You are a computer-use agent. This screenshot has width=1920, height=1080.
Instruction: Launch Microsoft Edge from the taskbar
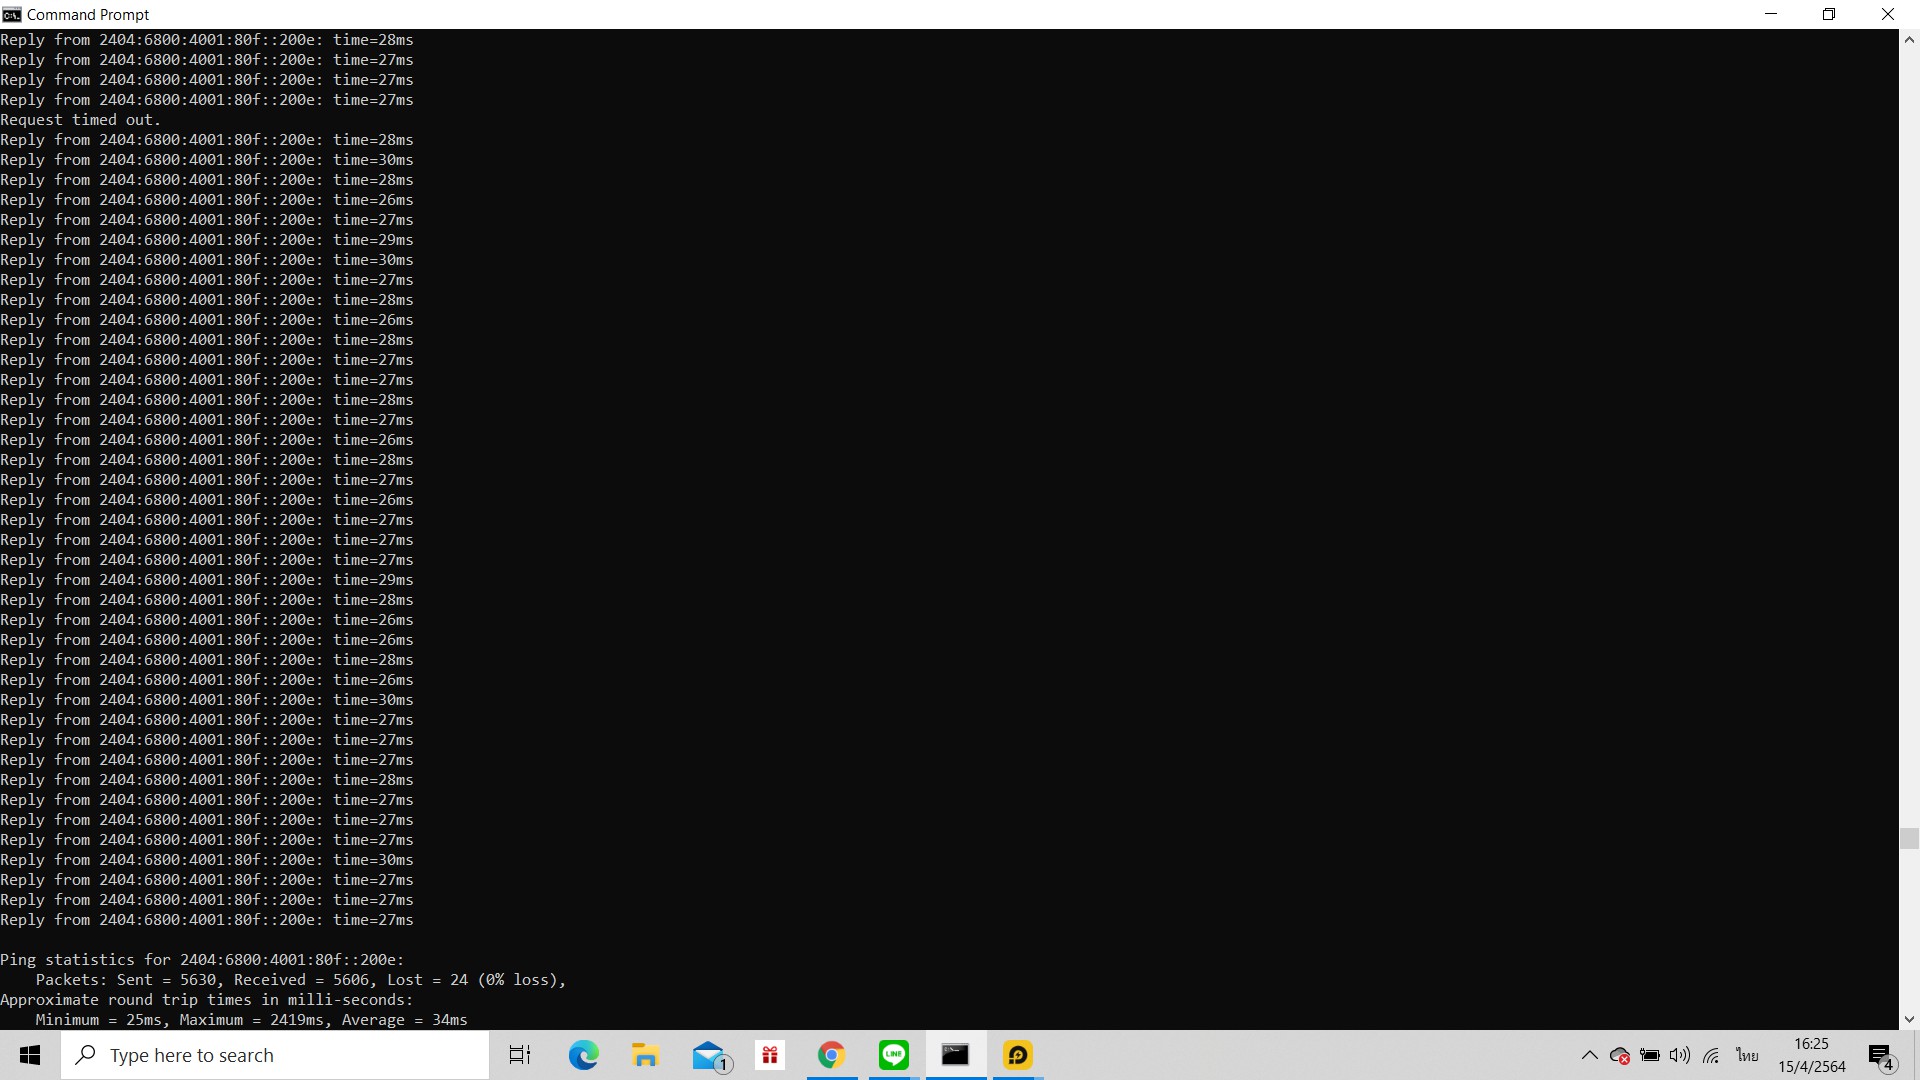pyautogui.click(x=583, y=1055)
